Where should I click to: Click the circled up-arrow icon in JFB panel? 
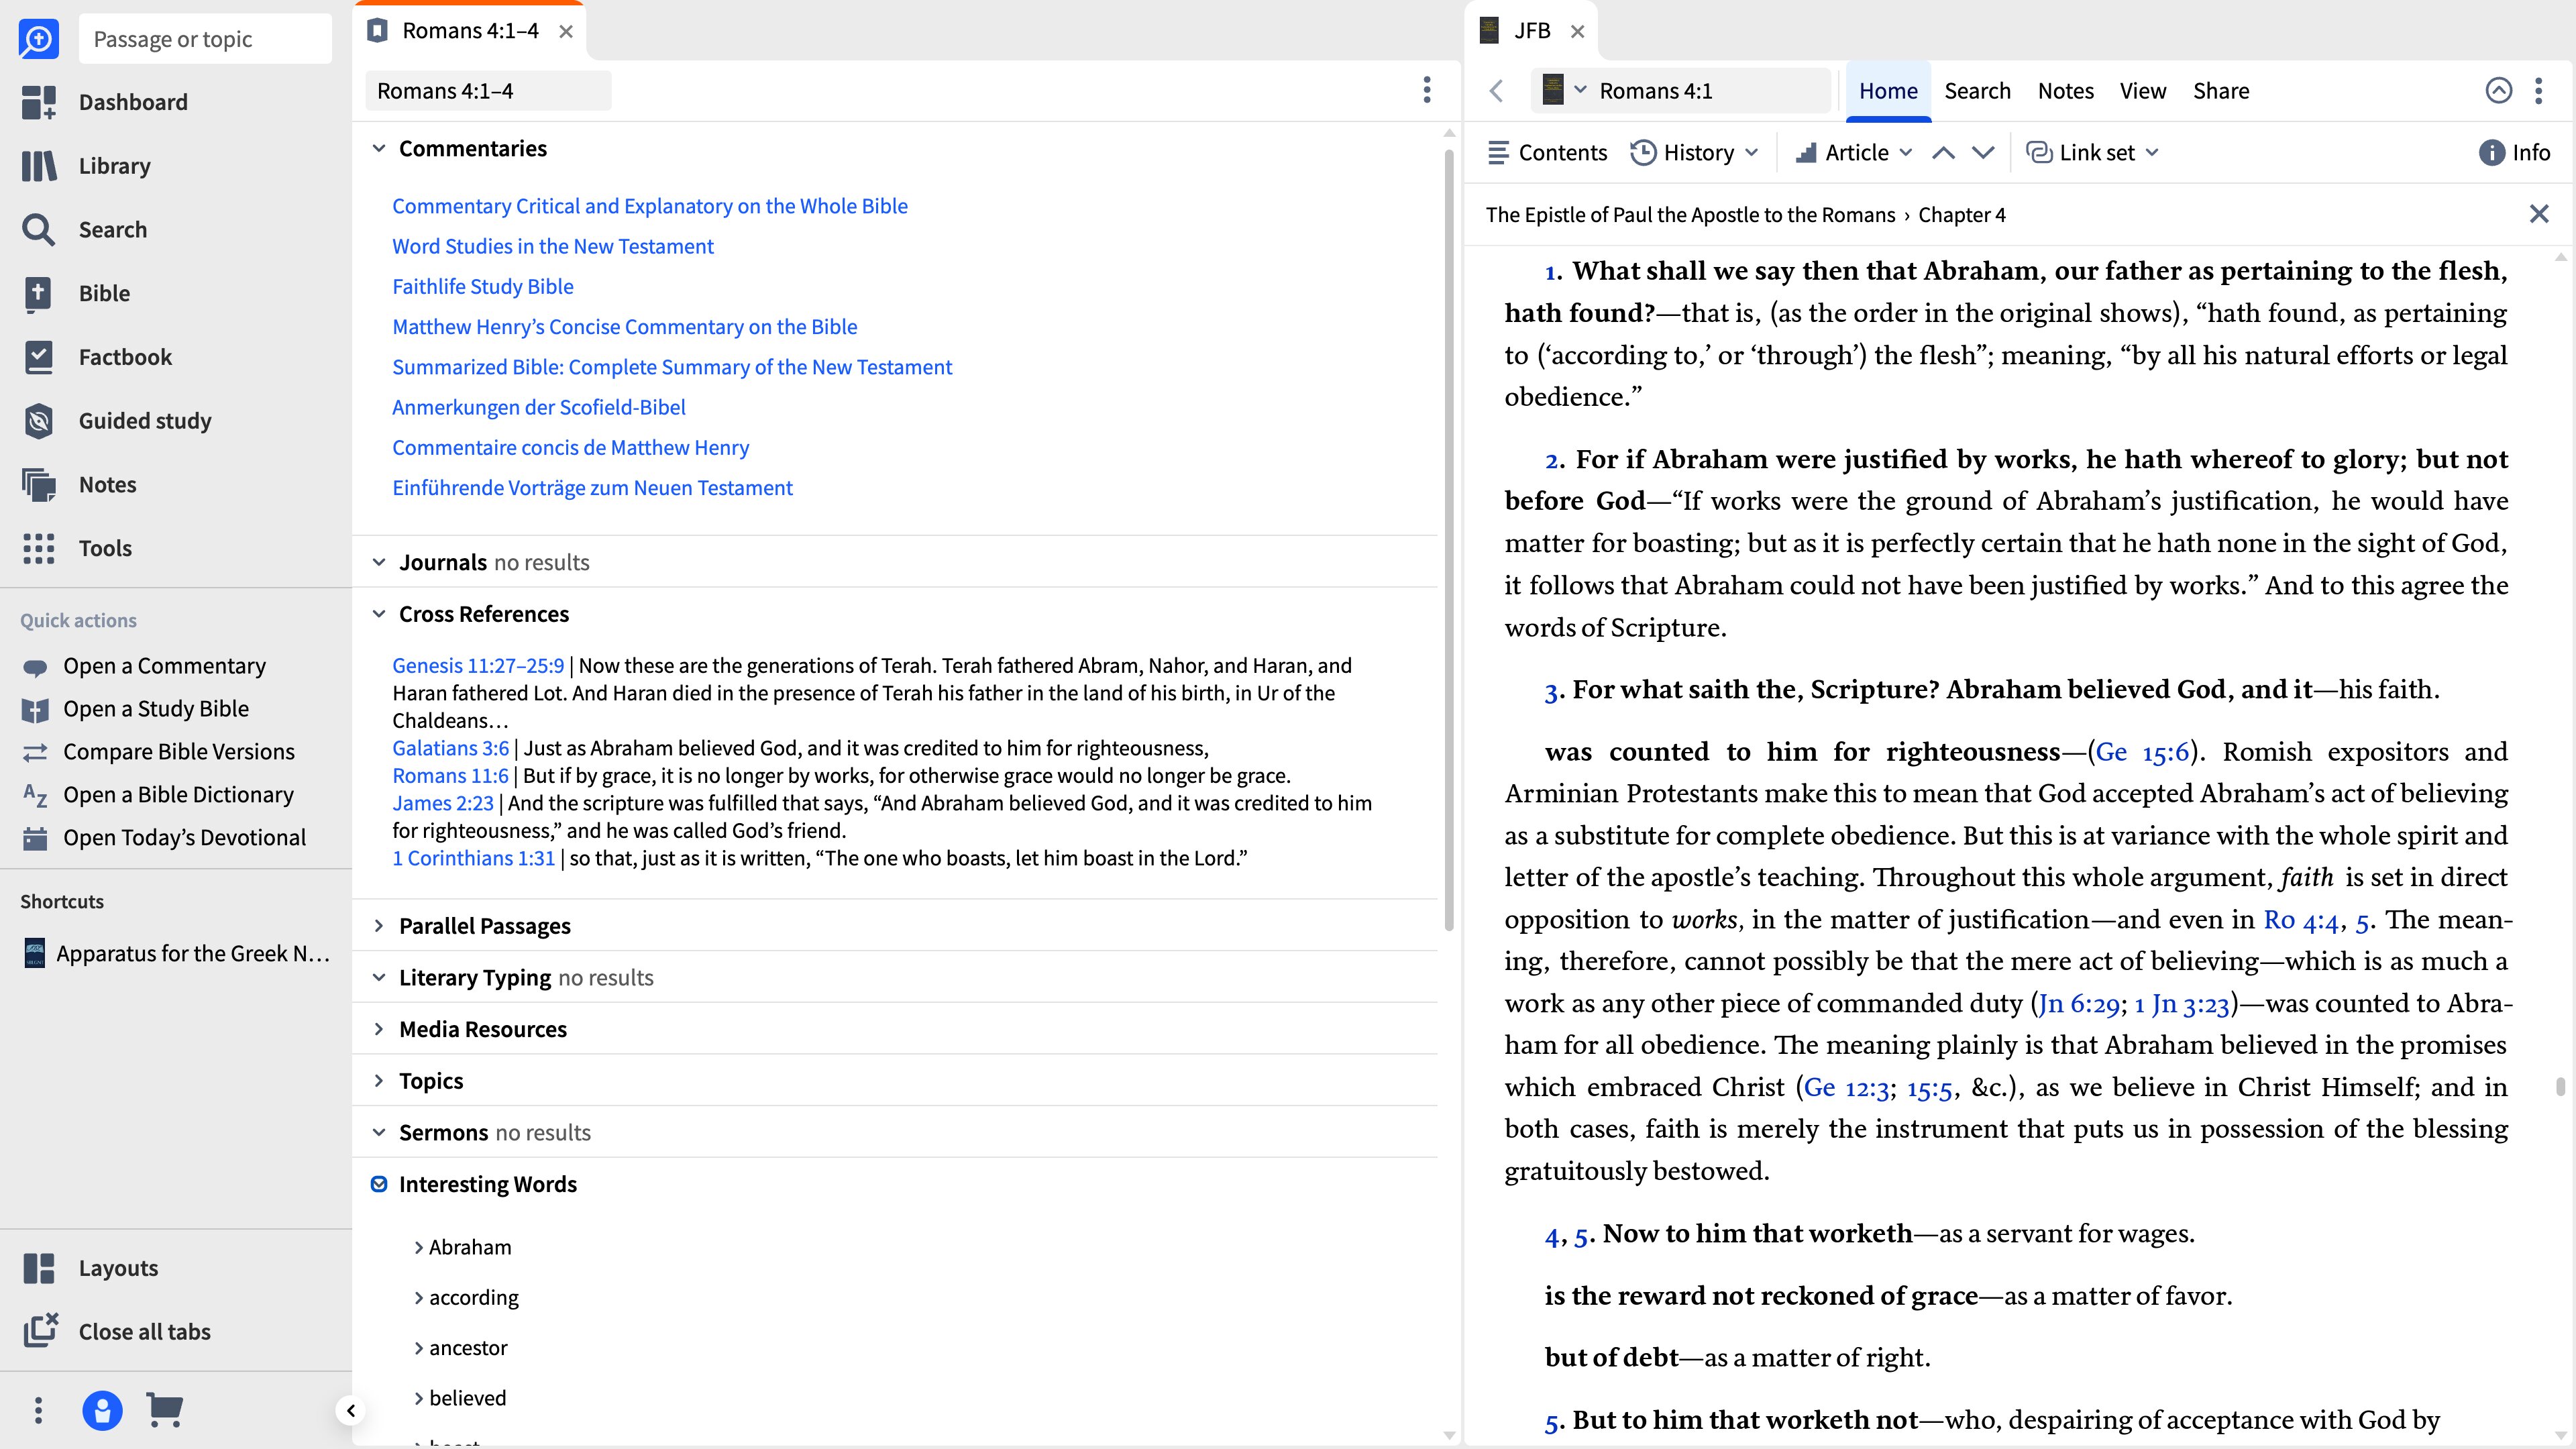point(2498,91)
